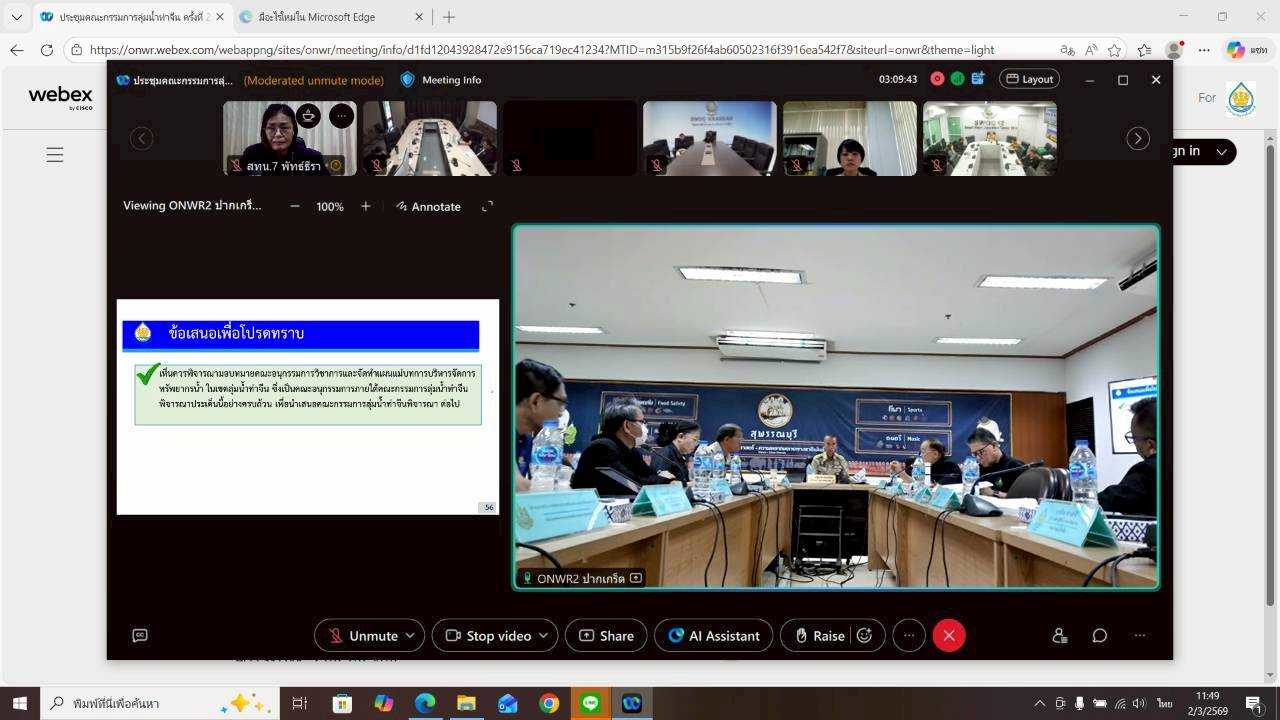Expand video options arrow beside Stop video
The width and height of the screenshot is (1280, 720).
pyautogui.click(x=543, y=636)
